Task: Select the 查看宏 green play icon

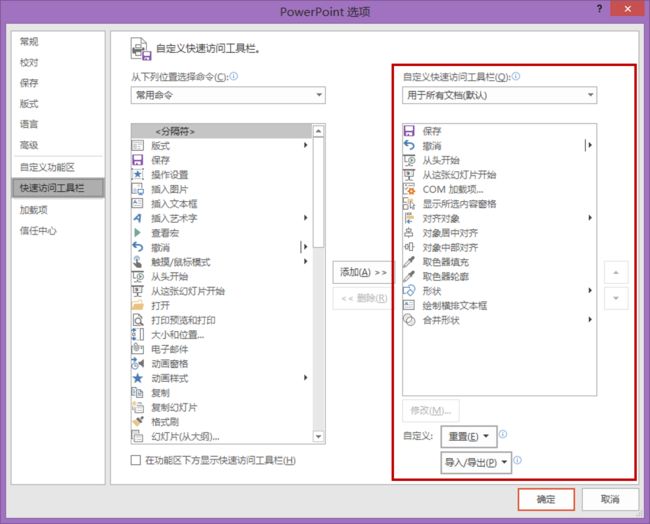Action: click(x=138, y=233)
